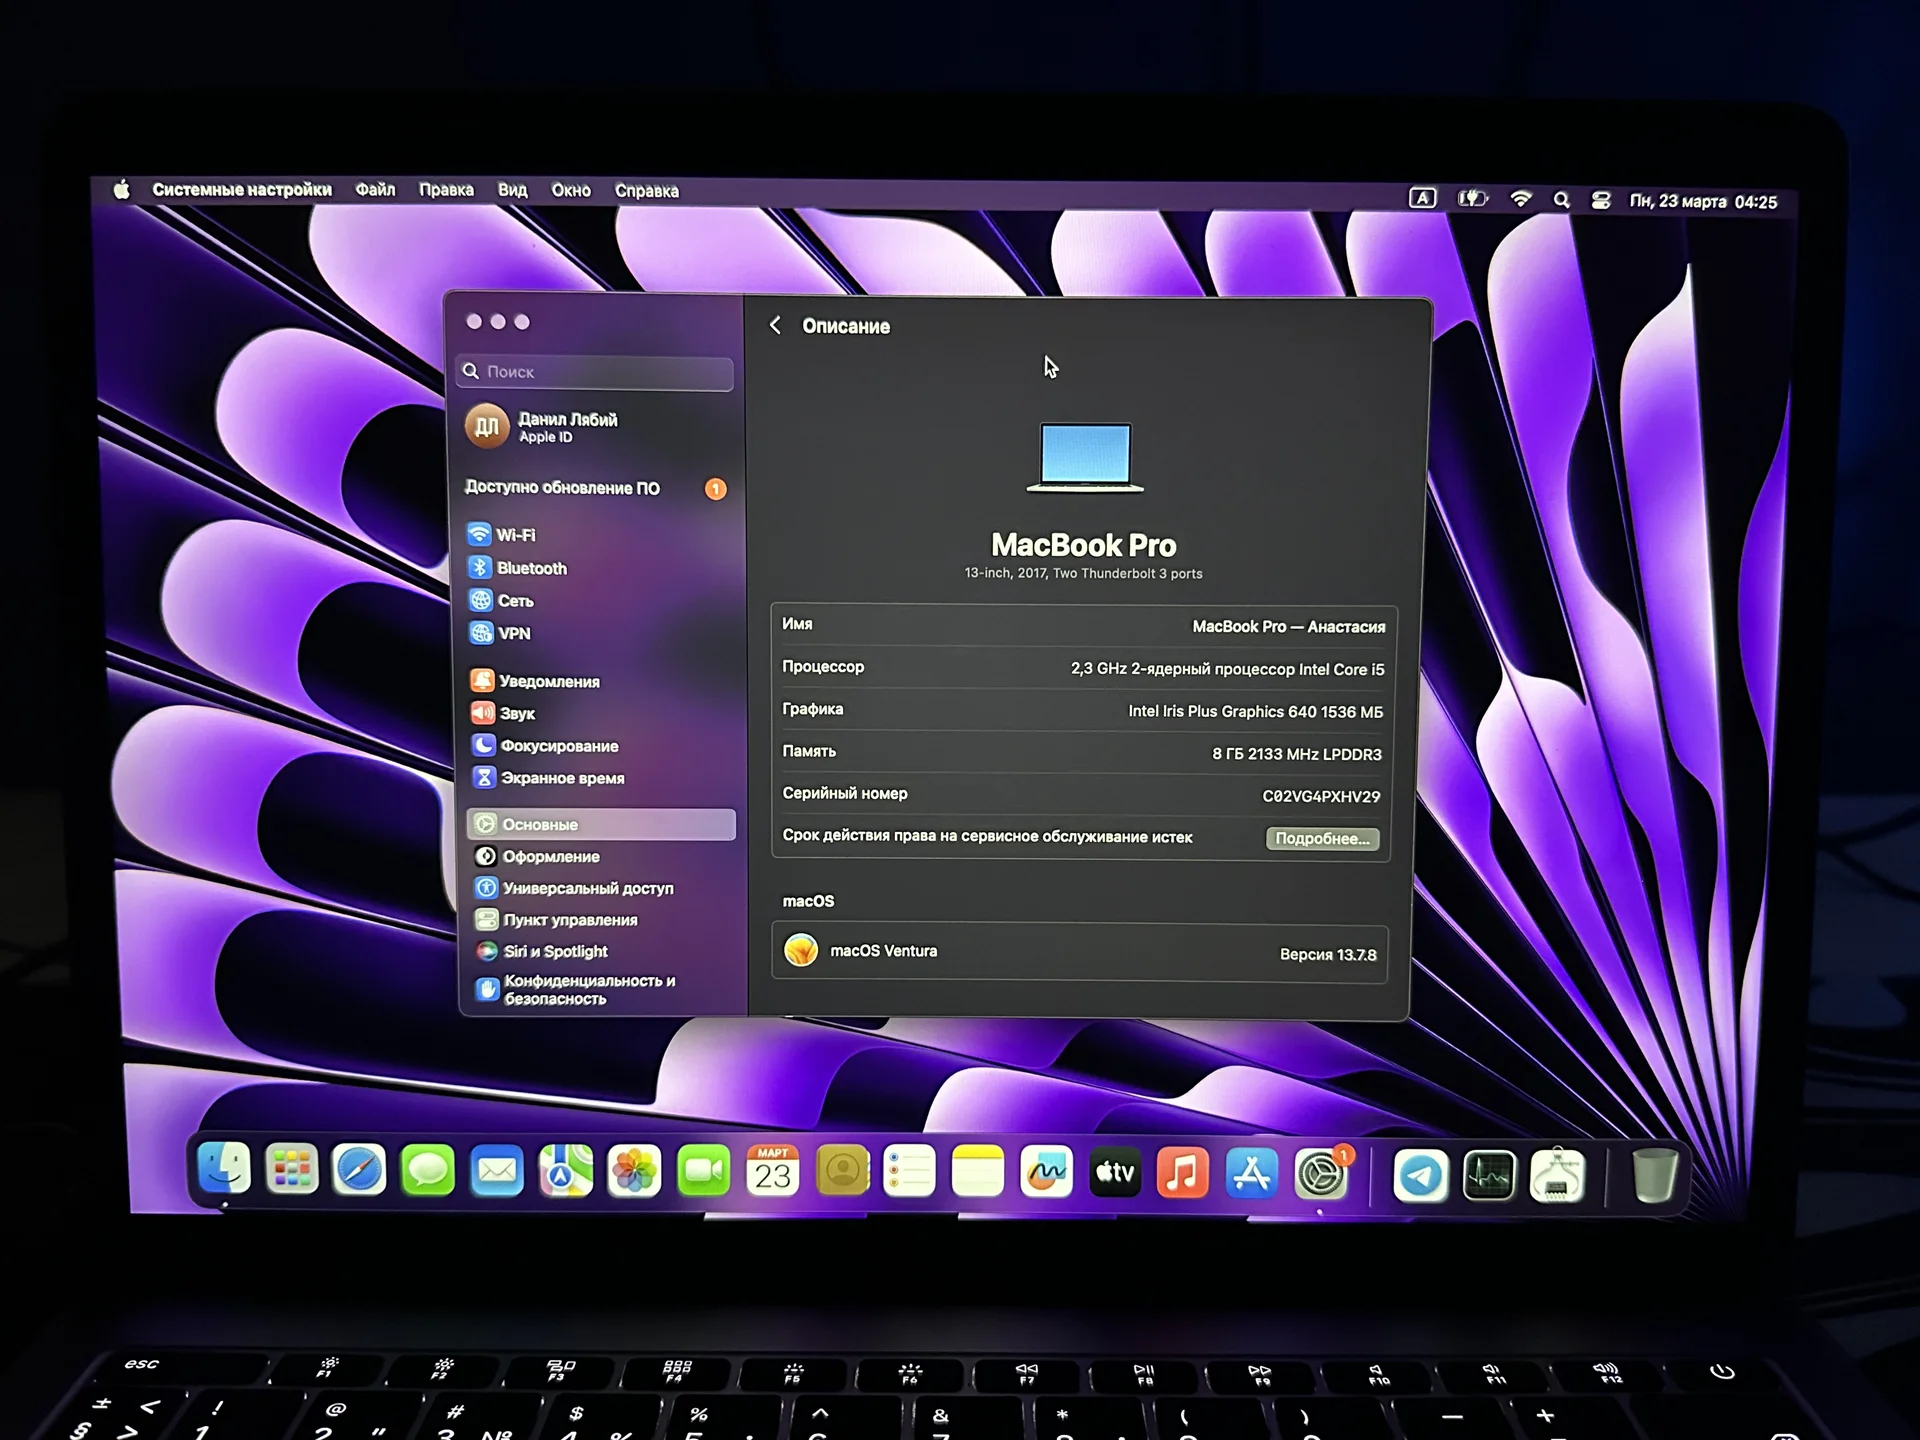
Task: Open Finder from the Dock
Action: point(224,1168)
